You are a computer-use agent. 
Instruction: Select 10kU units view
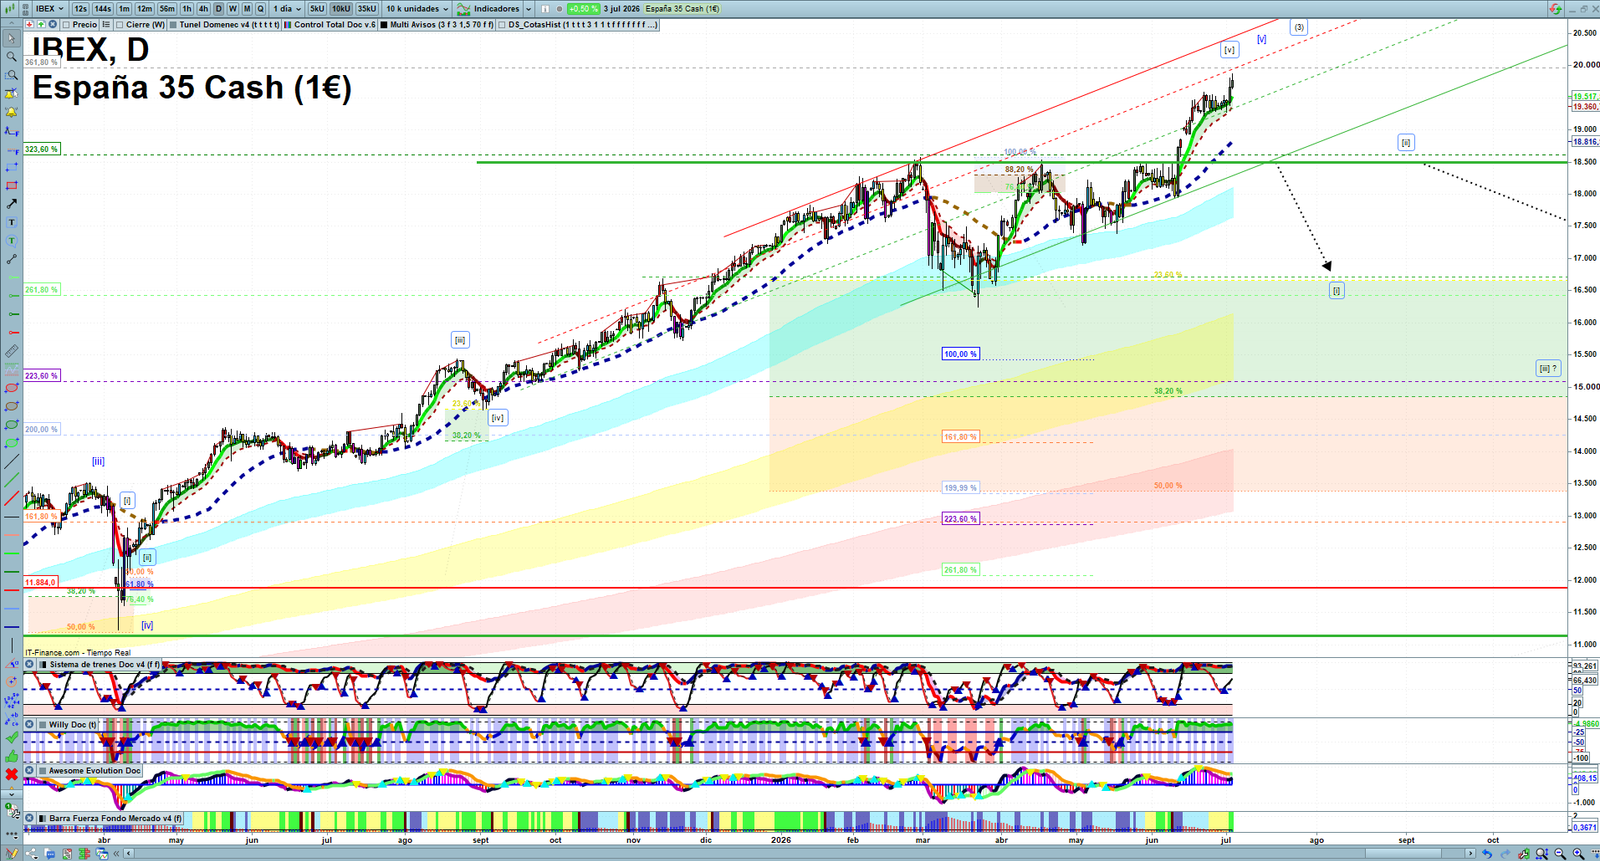[x=341, y=8]
